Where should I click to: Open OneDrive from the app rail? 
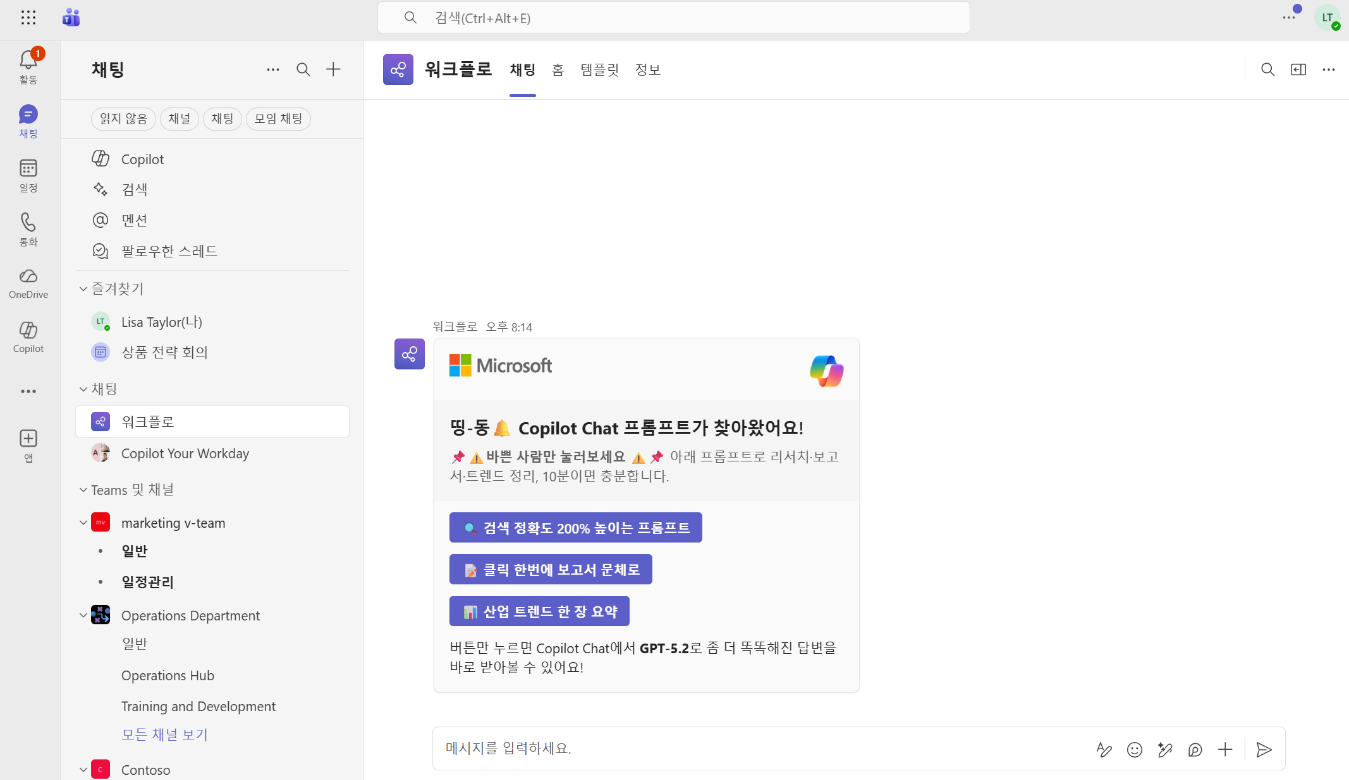tap(28, 280)
